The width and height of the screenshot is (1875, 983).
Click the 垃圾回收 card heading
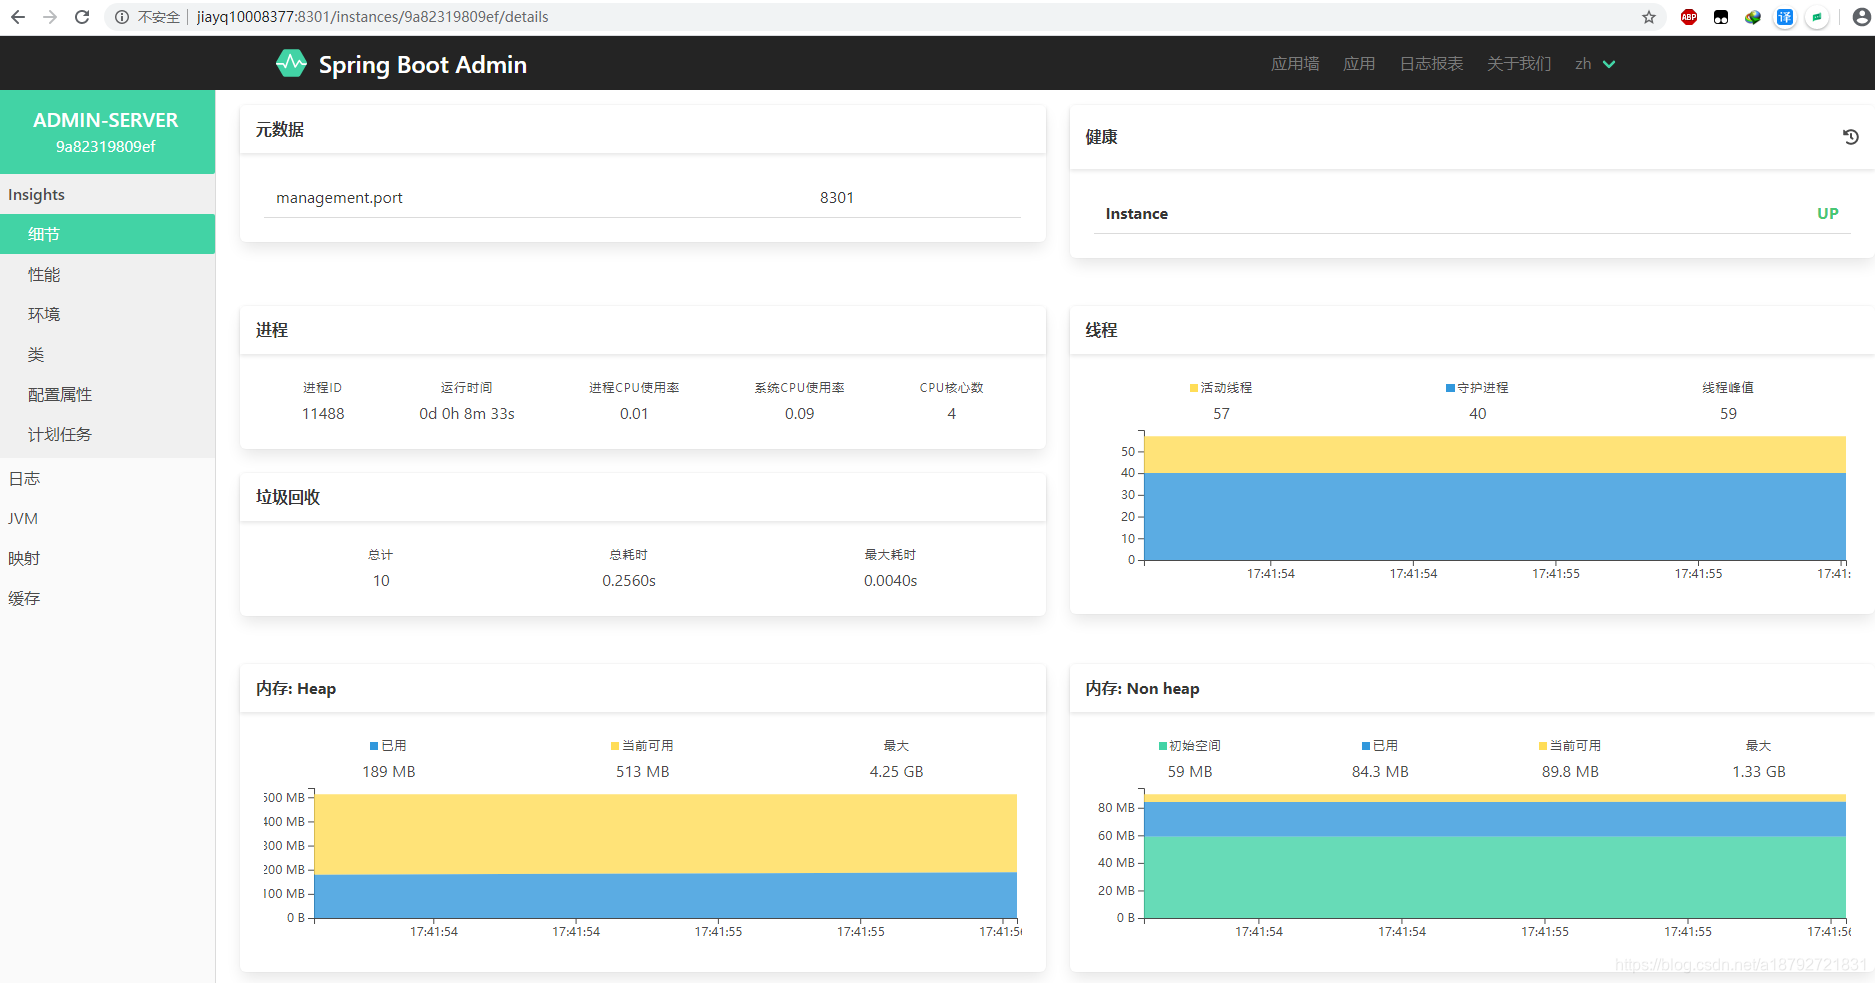(288, 497)
